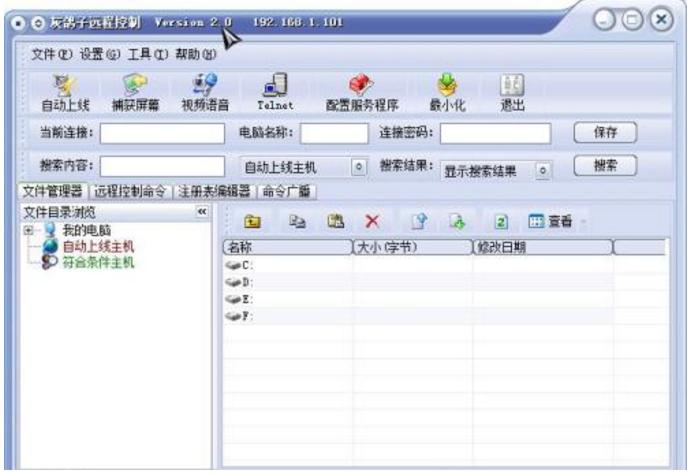
Task: Click the 自动上线 toolbar icon
Action: [x=65, y=92]
